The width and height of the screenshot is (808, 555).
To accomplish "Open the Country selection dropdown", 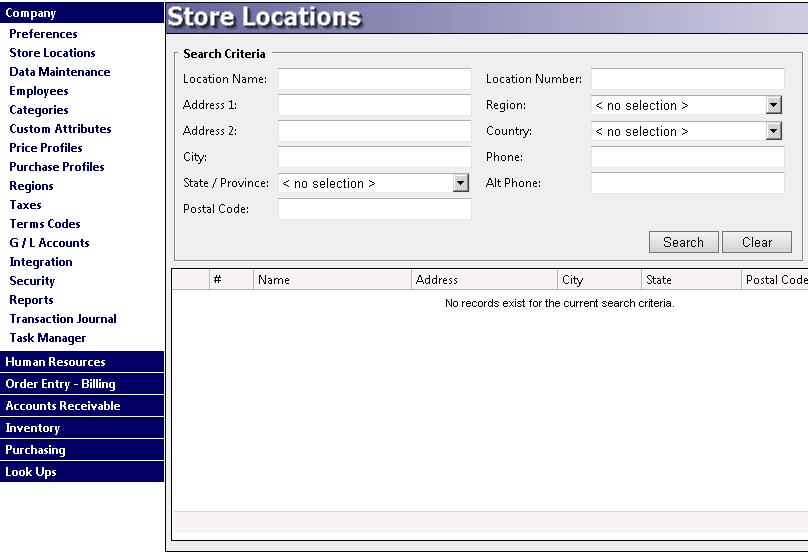I will point(773,132).
